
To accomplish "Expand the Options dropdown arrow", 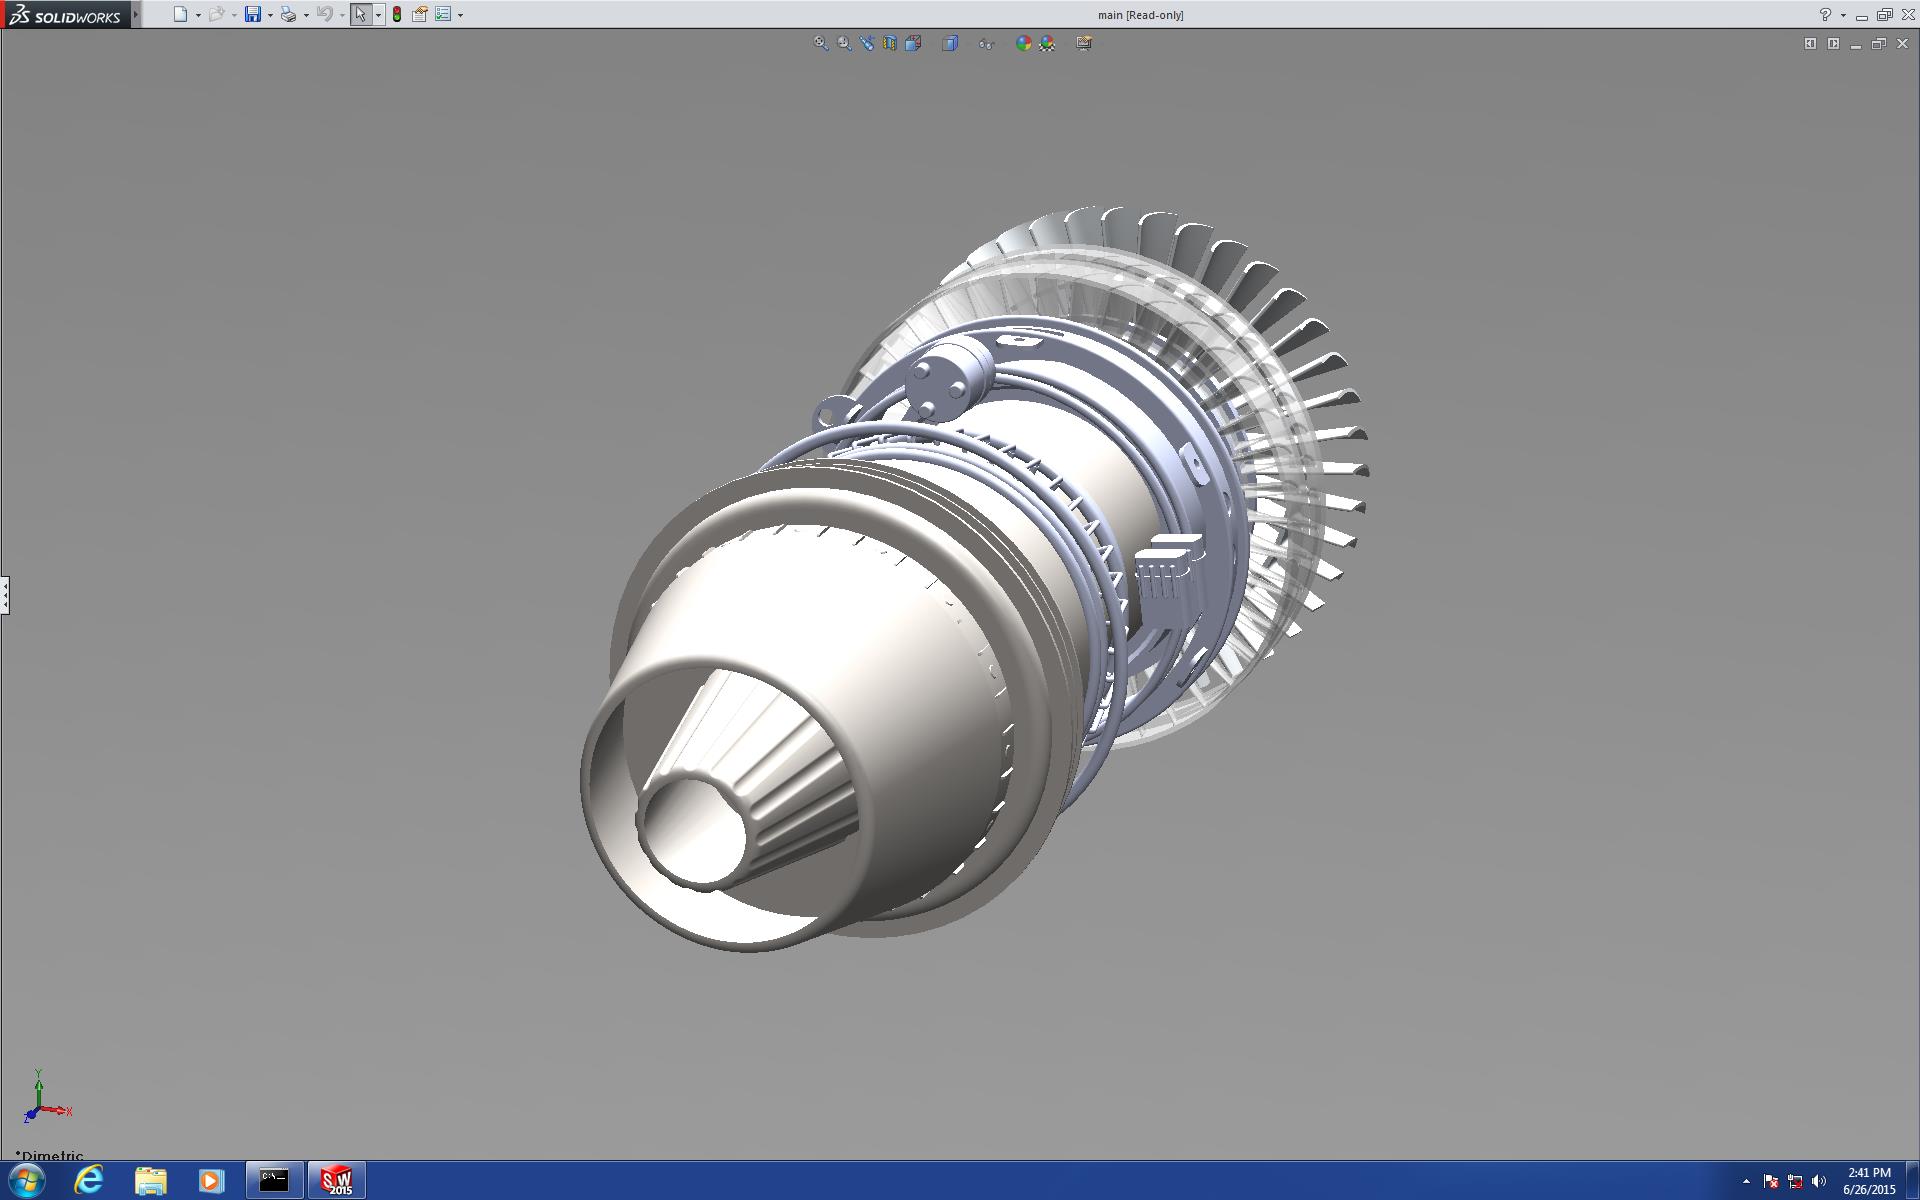I will pyautogui.click(x=460, y=15).
